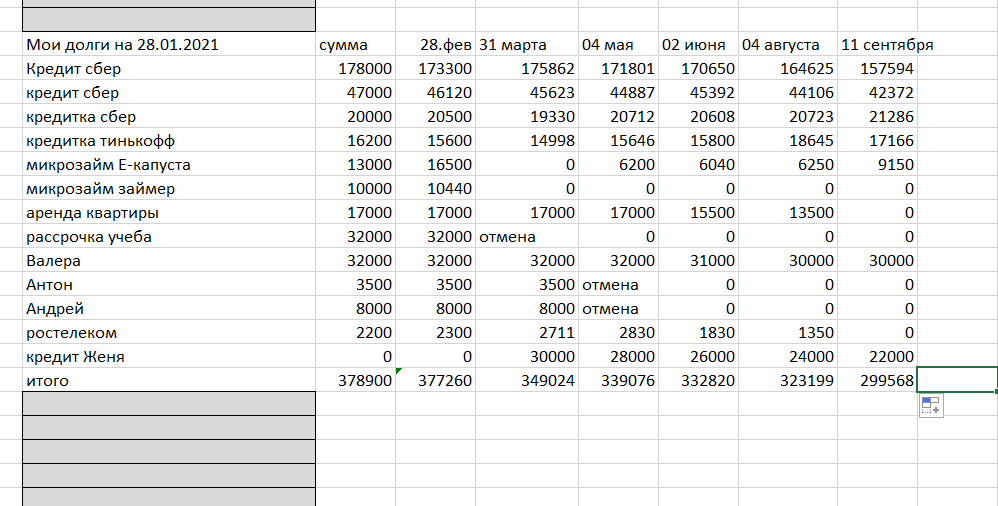
Task: Click the 'кредитка сбер' row label
Action: (169, 116)
